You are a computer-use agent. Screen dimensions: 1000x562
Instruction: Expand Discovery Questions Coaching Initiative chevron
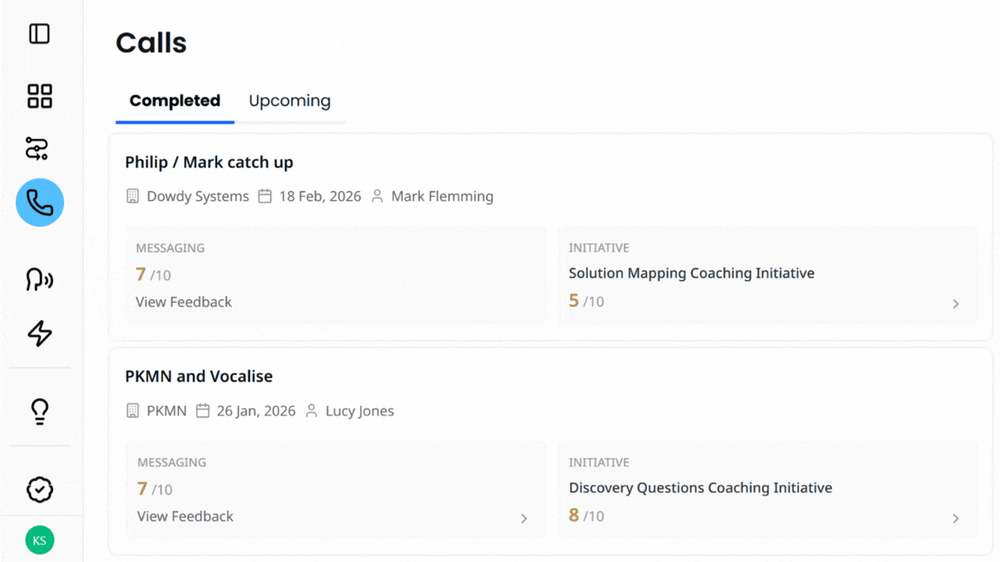point(955,518)
